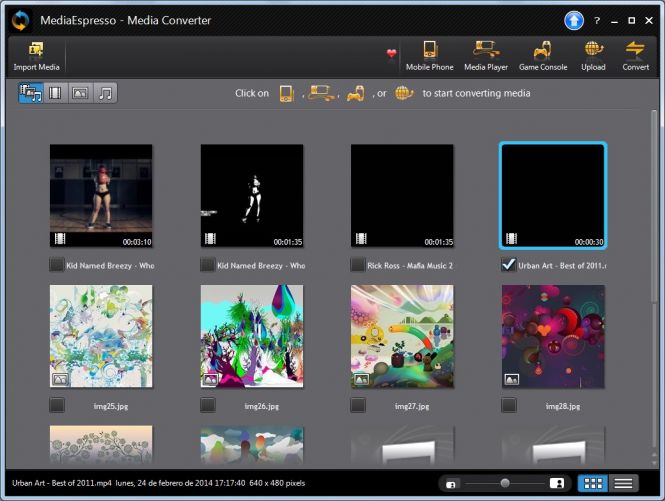This screenshot has height=501, width=665.
Task: Click the larger thumbnails icon
Action: (557, 483)
